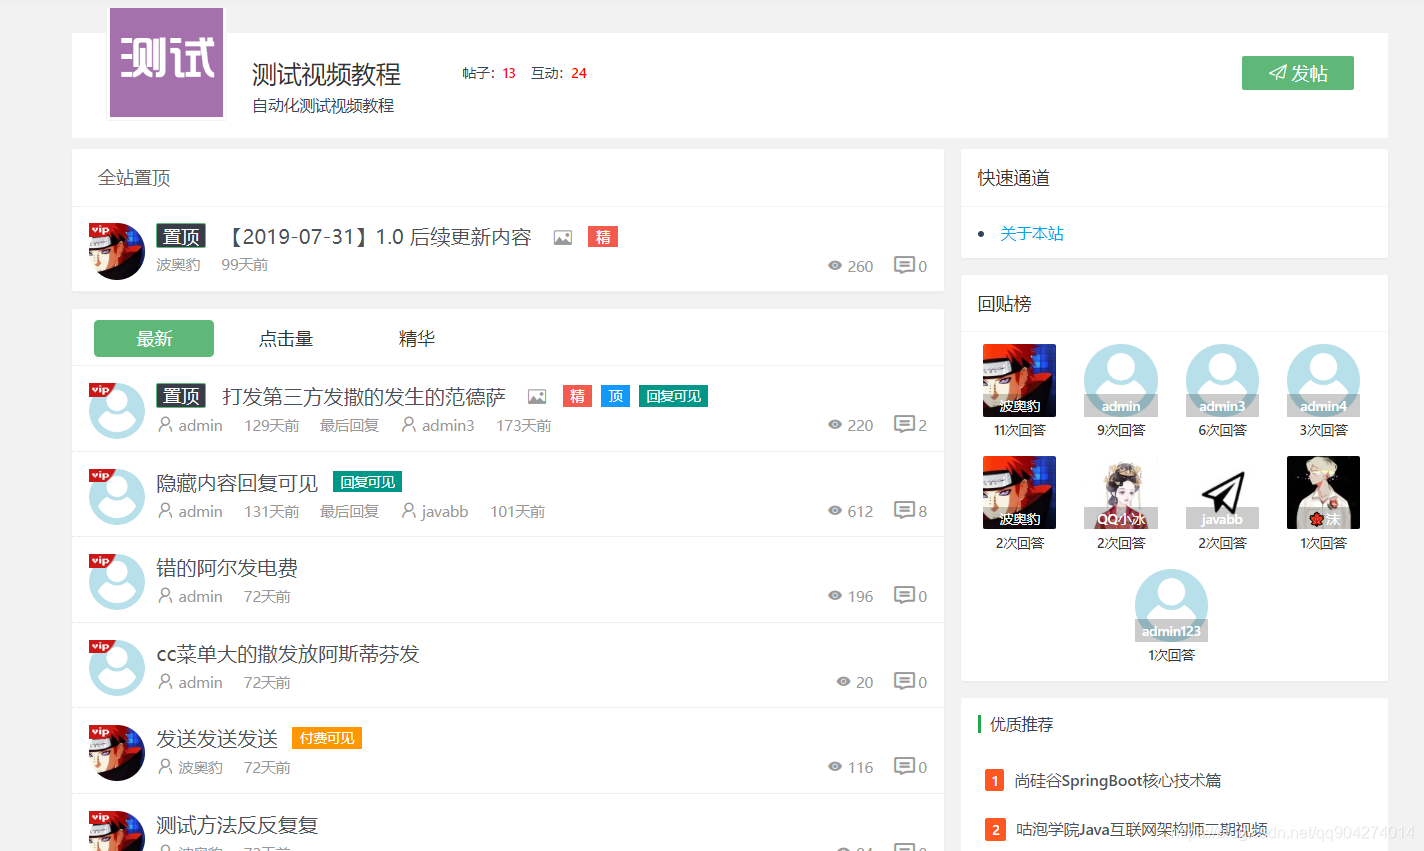Open post 打发第三方发撒的发生的范德萨
The height and width of the screenshot is (851, 1424).
coord(364,396)
